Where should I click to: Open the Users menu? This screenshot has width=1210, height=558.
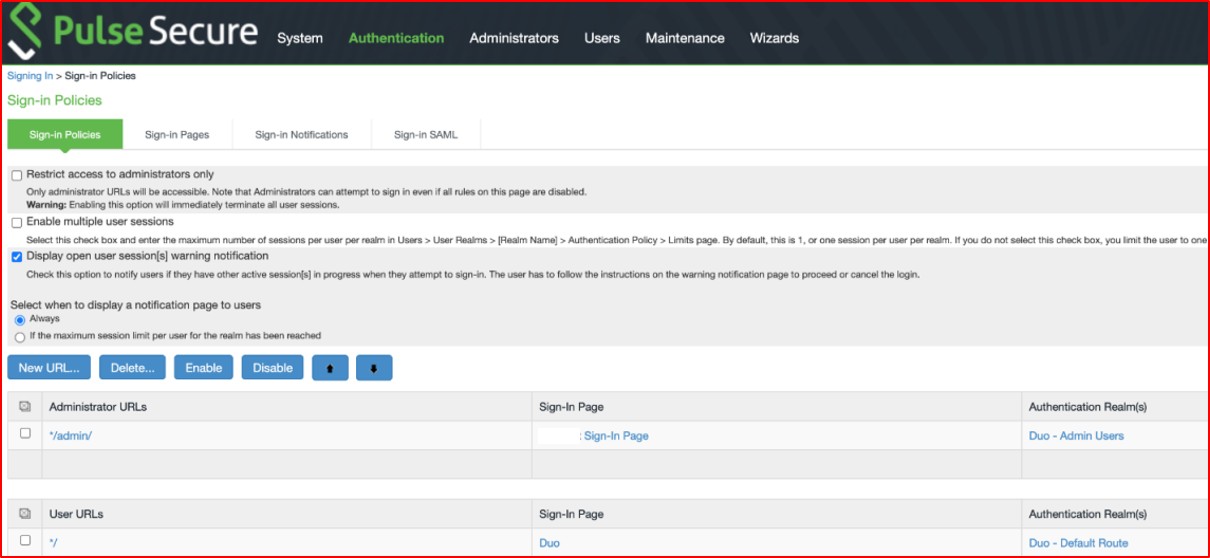(602, 38)
